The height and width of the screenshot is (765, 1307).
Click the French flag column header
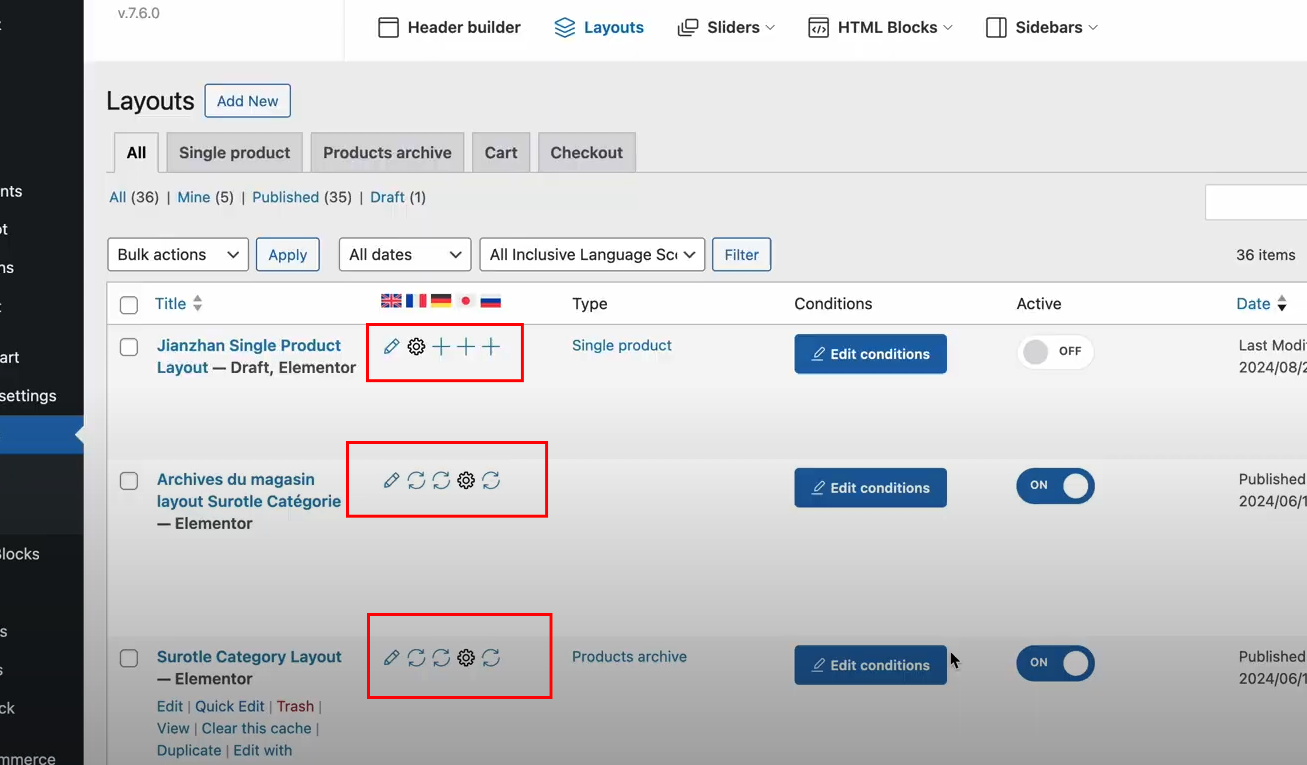pyautogui.click(x=416, y=301)
